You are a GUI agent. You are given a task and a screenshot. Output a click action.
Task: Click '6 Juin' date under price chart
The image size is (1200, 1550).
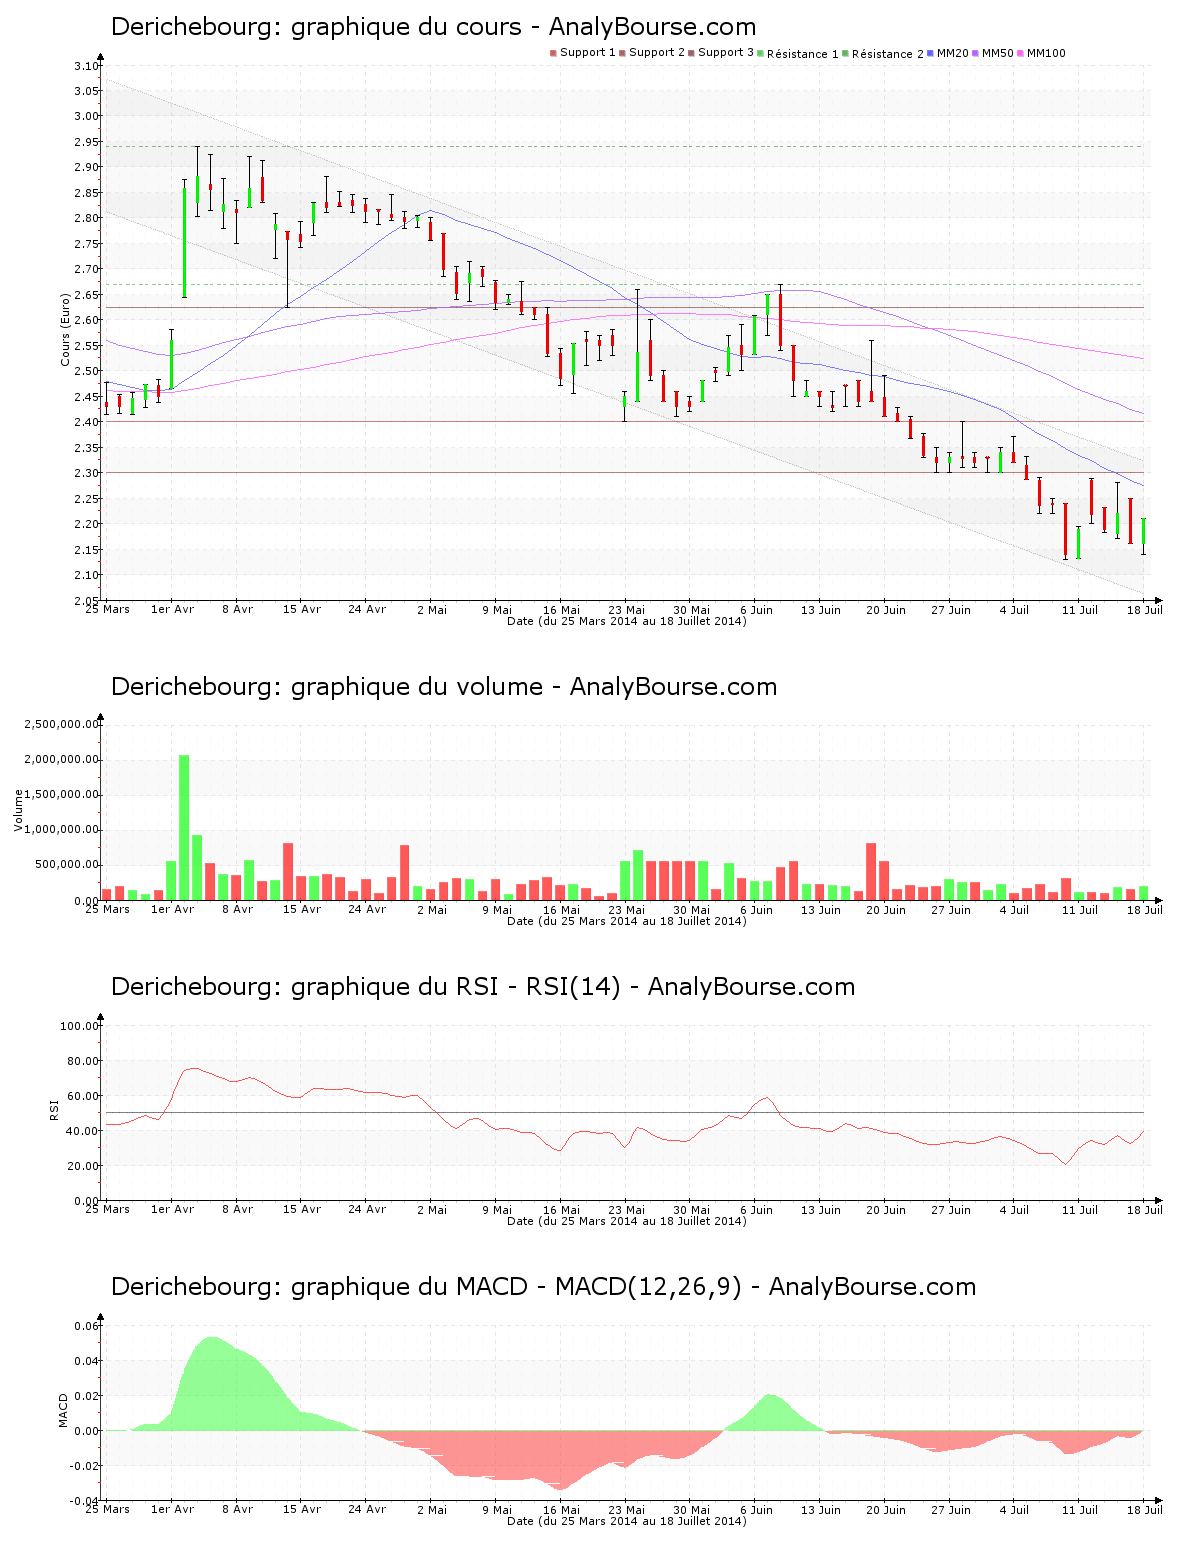coord(756,609)
